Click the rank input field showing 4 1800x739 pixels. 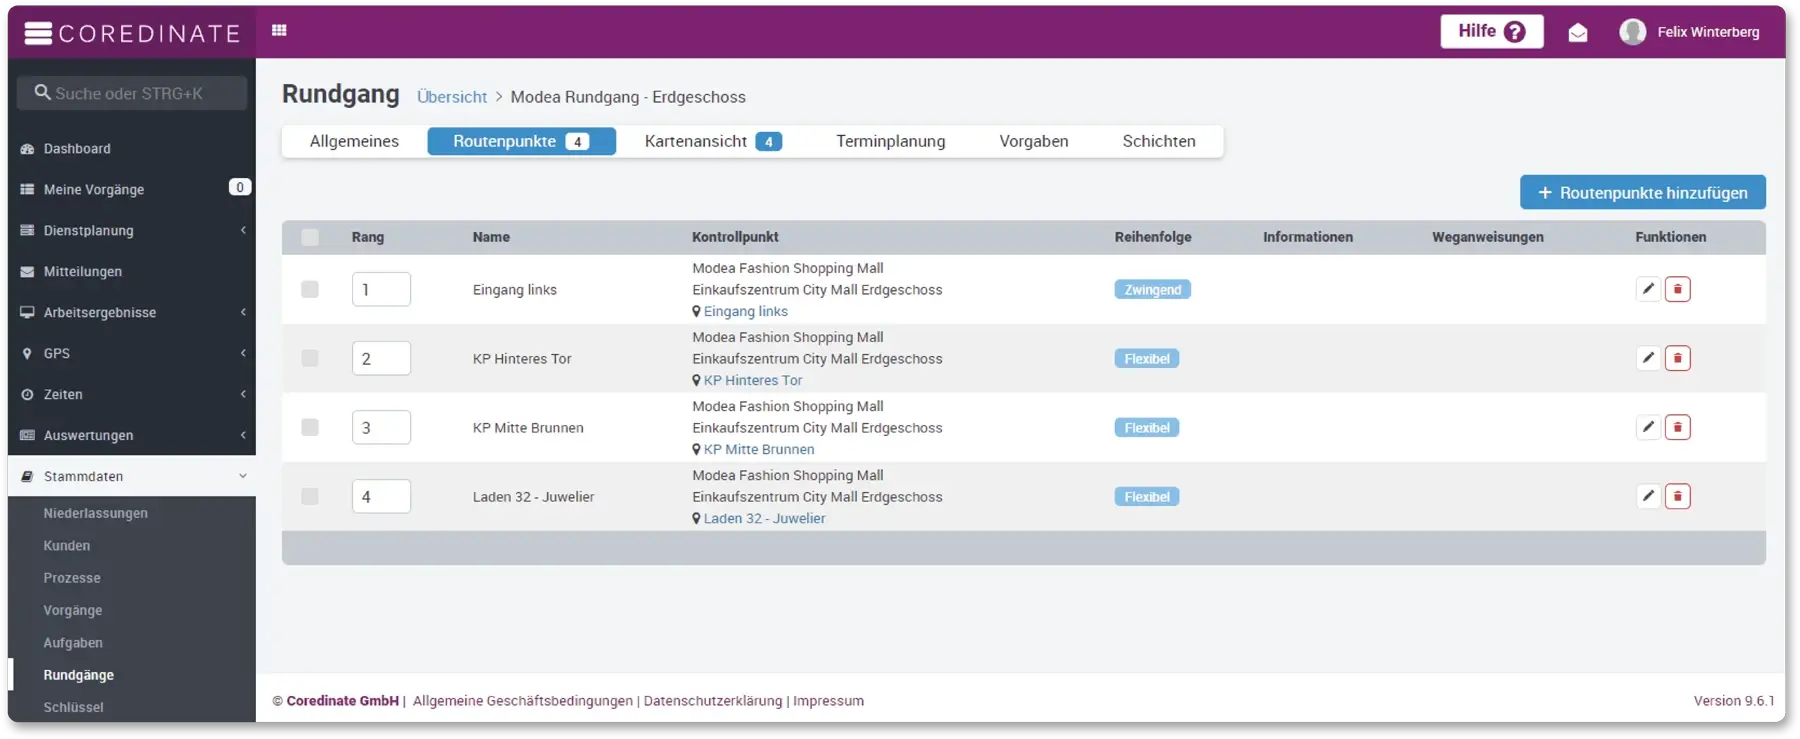coord(381,496)
